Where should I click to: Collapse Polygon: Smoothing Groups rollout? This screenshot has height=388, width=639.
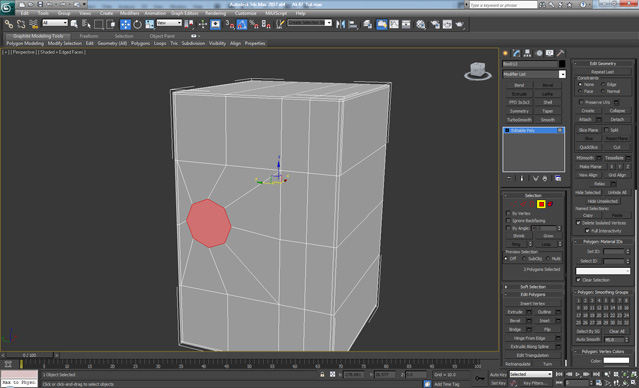[x=604, y=292]
